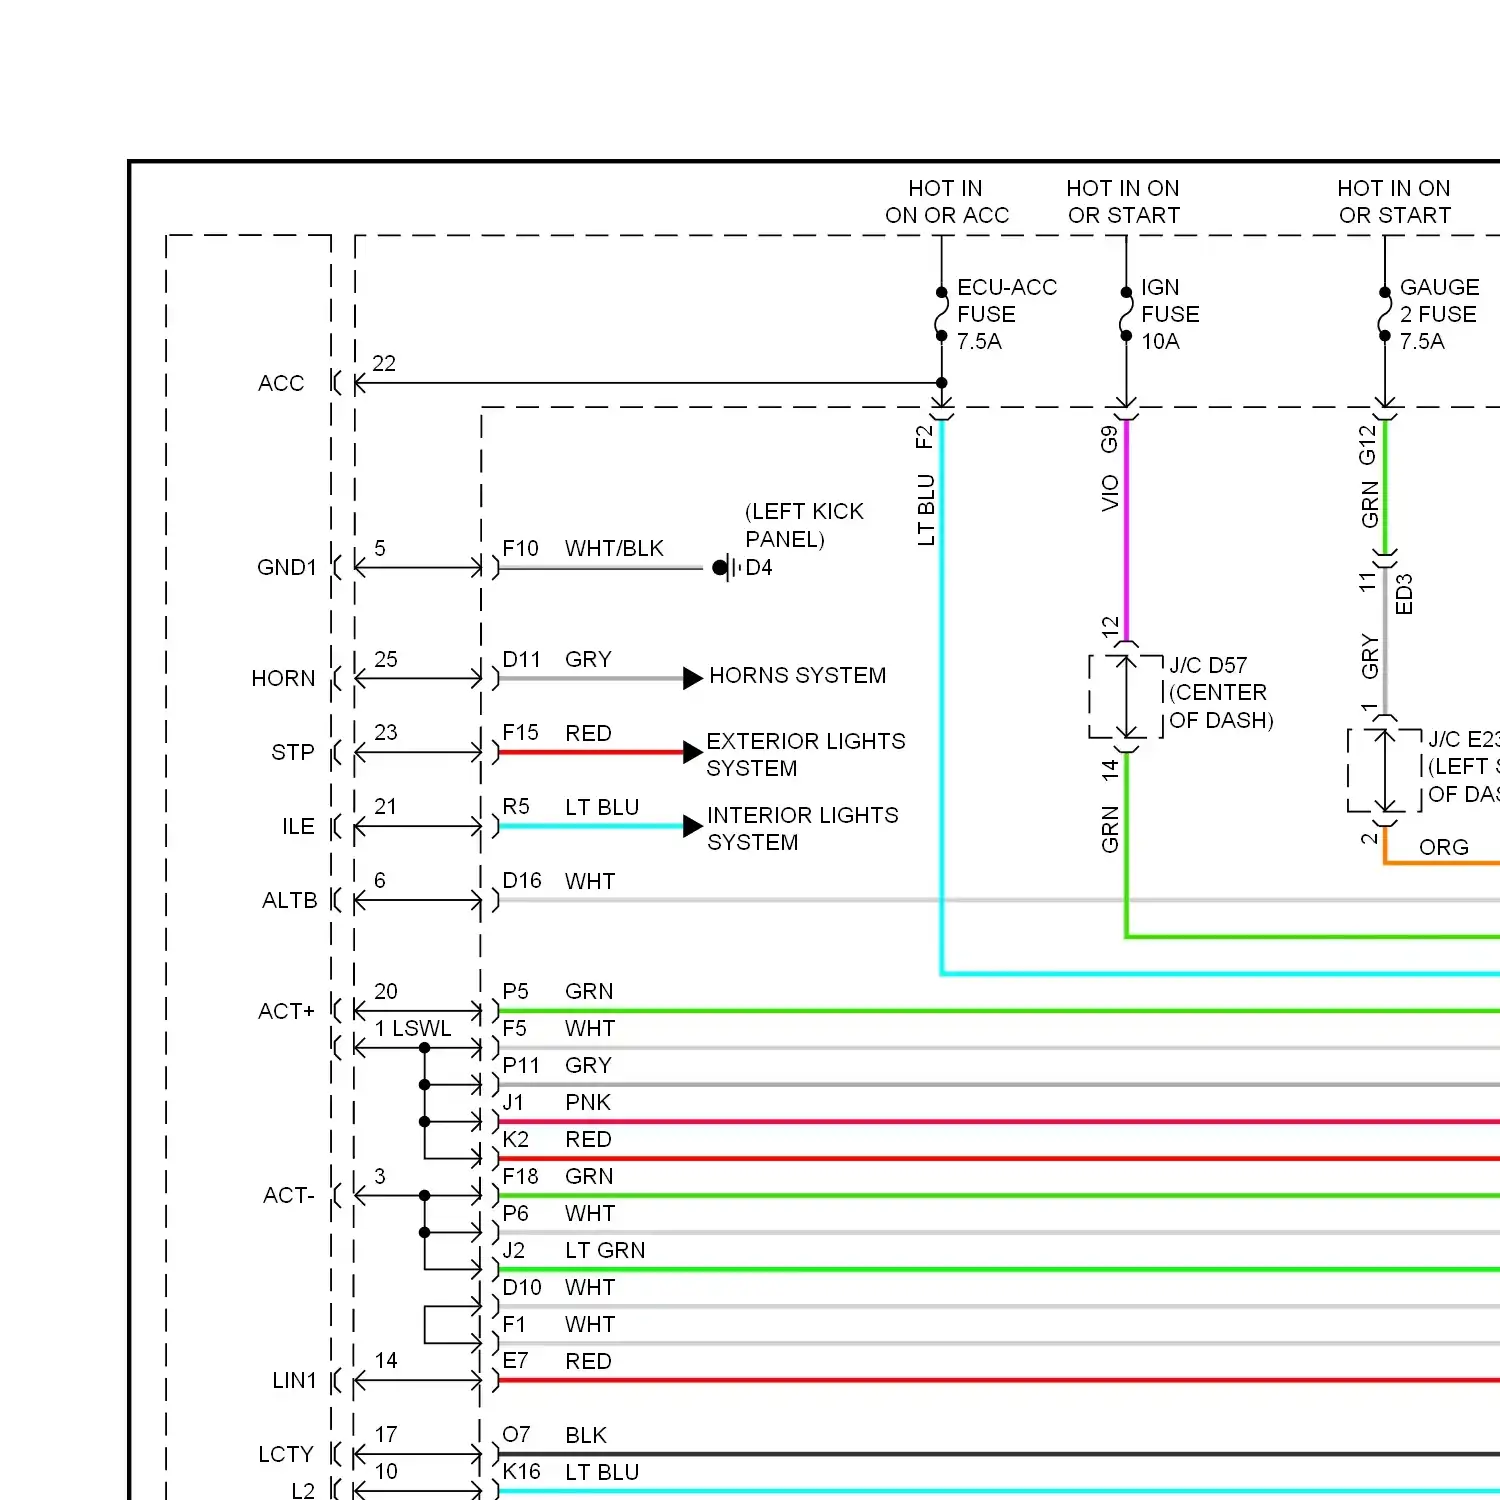Select the 'D11 GRY' wire label
Image resolution: width=1500 pixels, height=1500 pixels.
[x=557, y=659]
